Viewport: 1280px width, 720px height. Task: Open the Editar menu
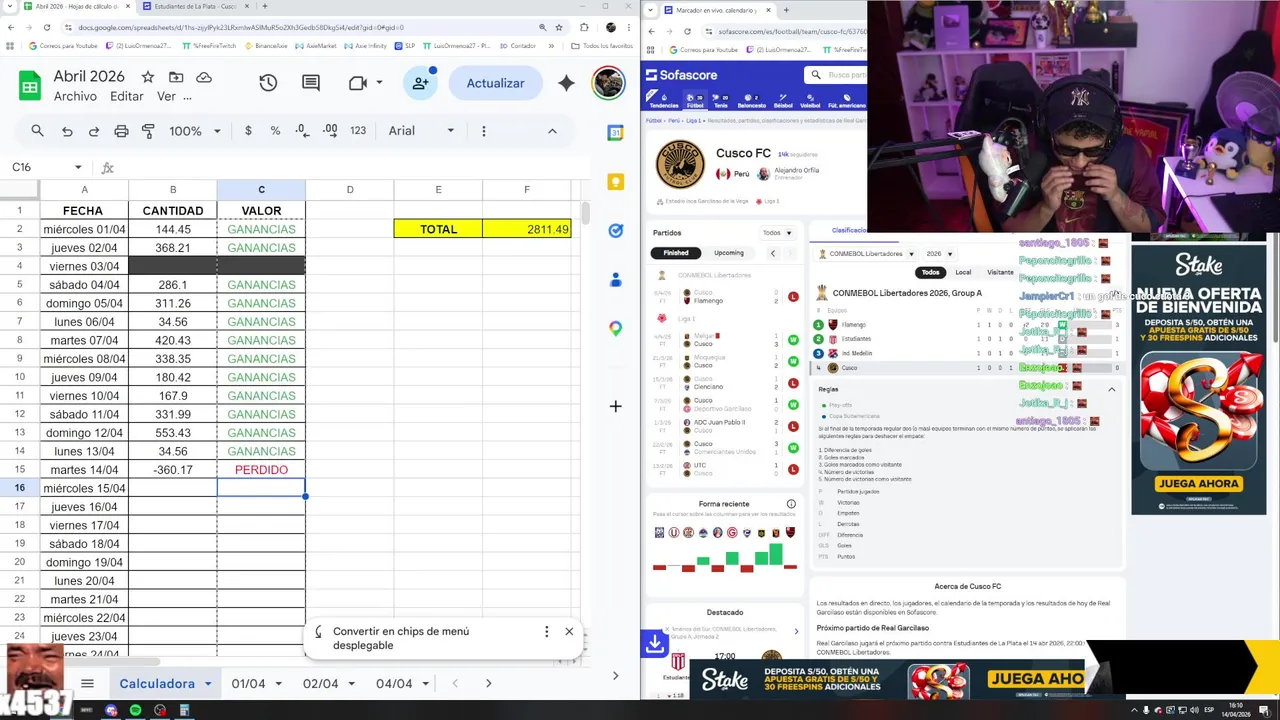pyautogui.click(x=127, y=97)
